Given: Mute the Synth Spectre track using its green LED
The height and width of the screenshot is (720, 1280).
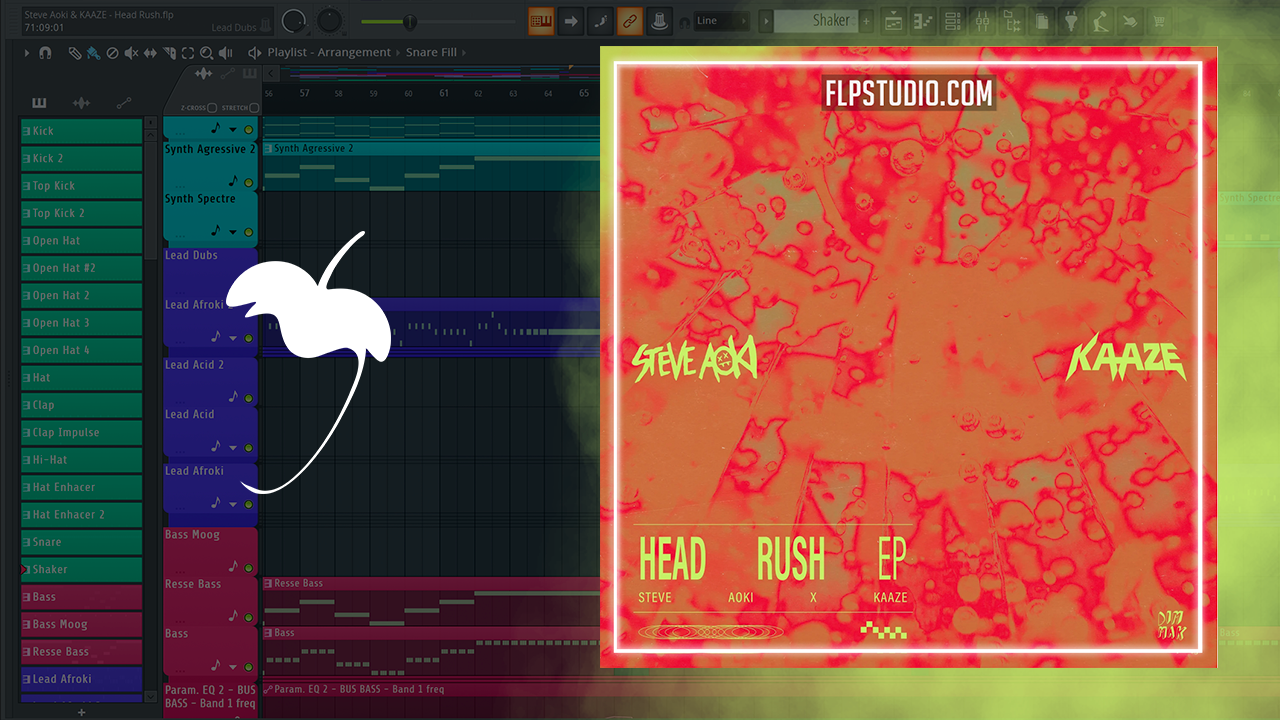Looking at the screenshot, I should pyautogui.click(x=248, y=229).
